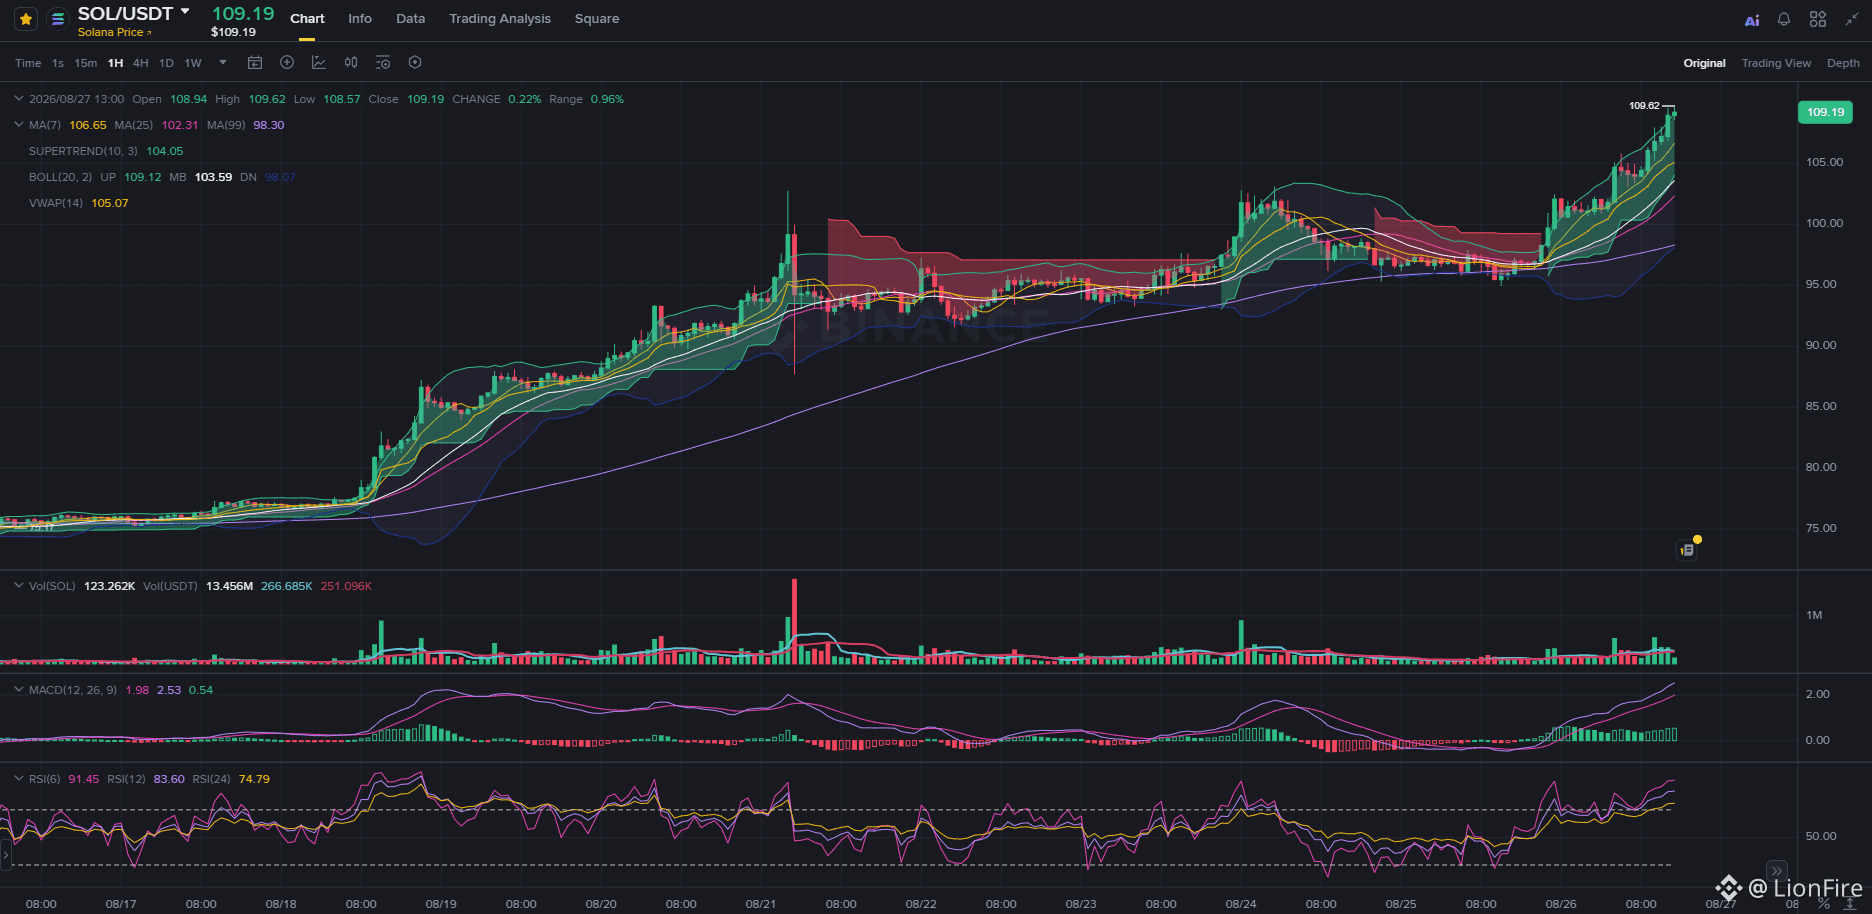Select the 1D interval
1872x914 pixels.
click(x=166, y=63)
